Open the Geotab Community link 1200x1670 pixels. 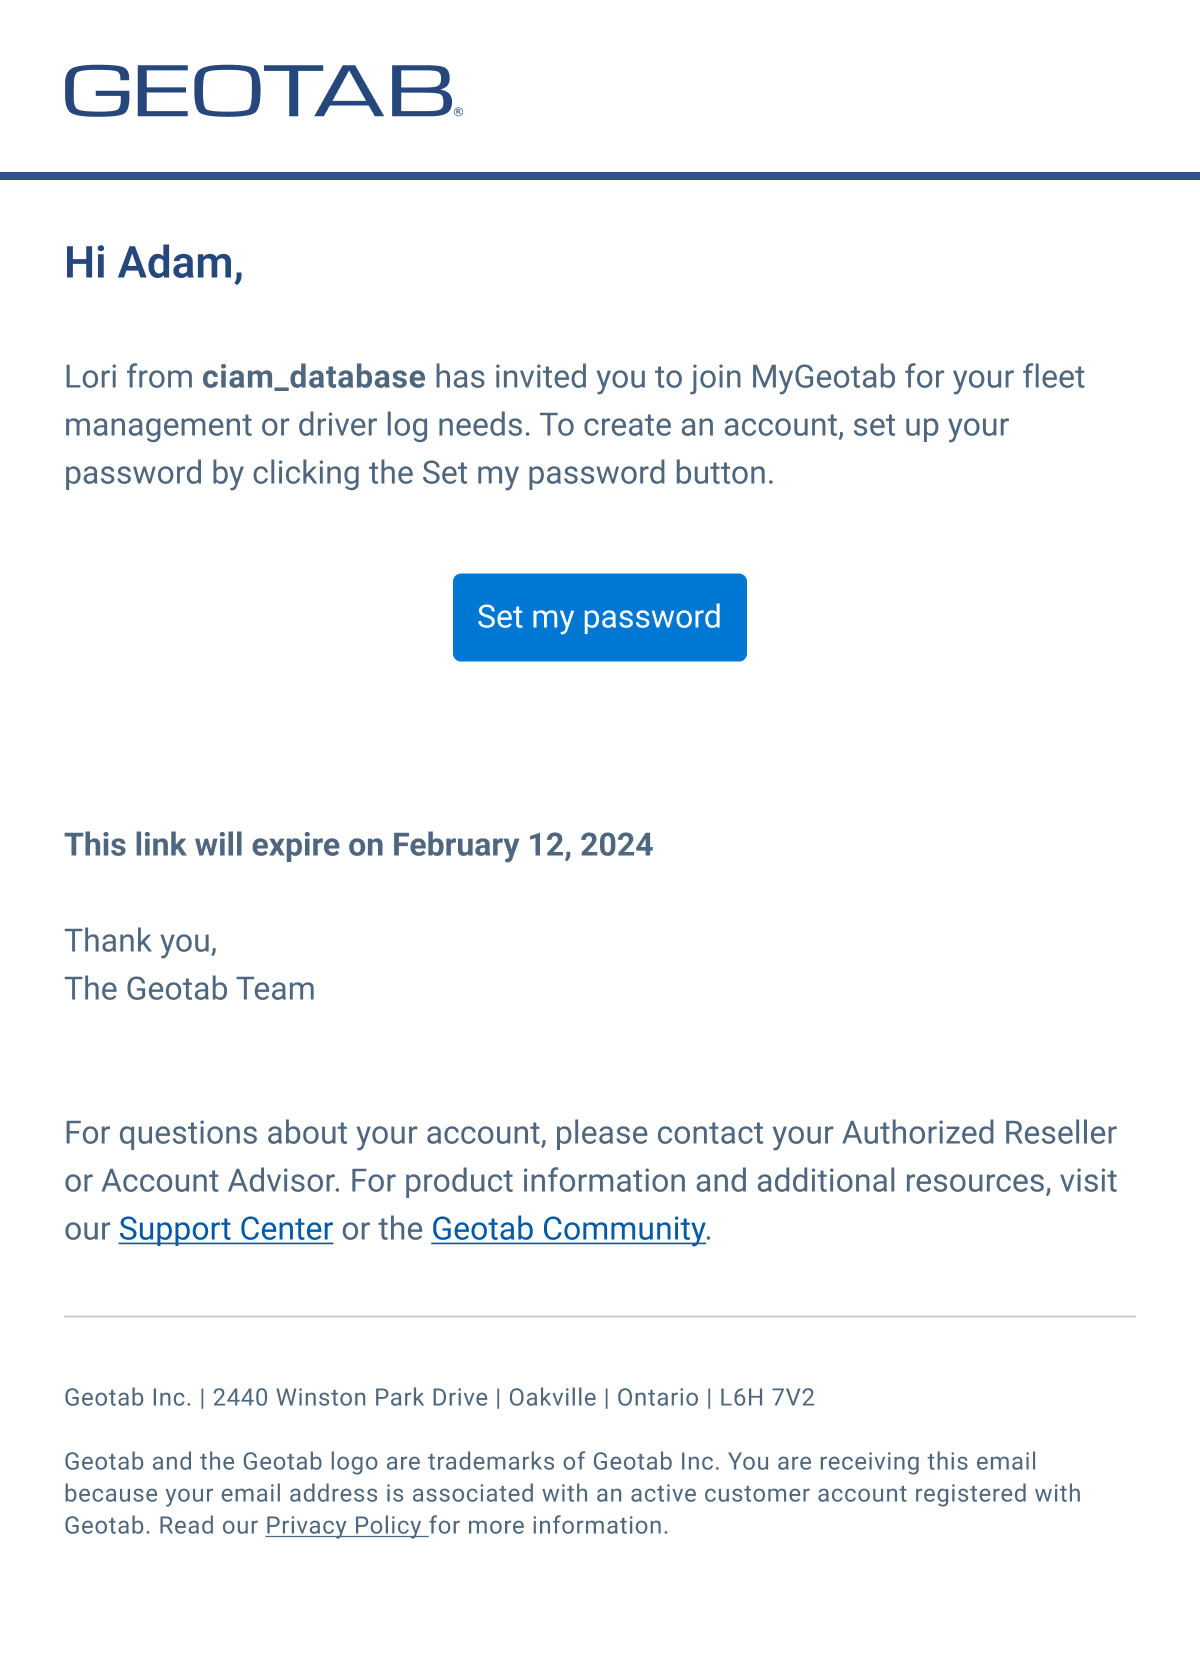pyautogui.click(x=567, y=1228)
